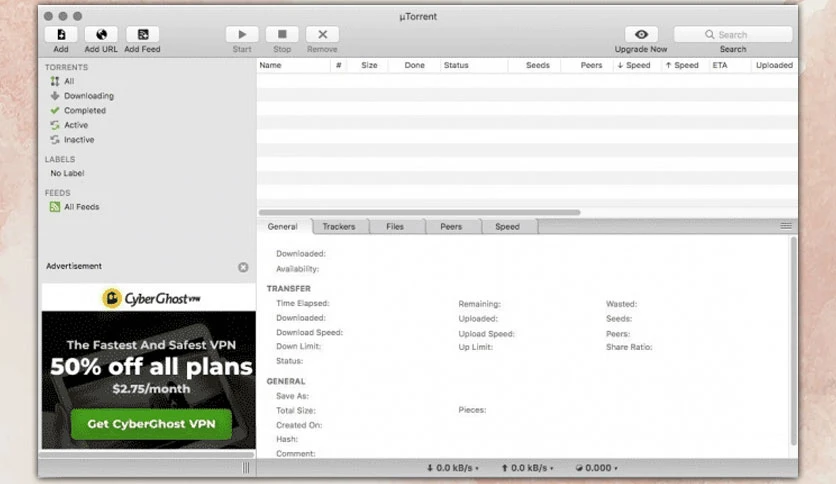Open Upgrade Now eye icon
836x484 pixels.
pyautogui.click(x=641, y=35)
